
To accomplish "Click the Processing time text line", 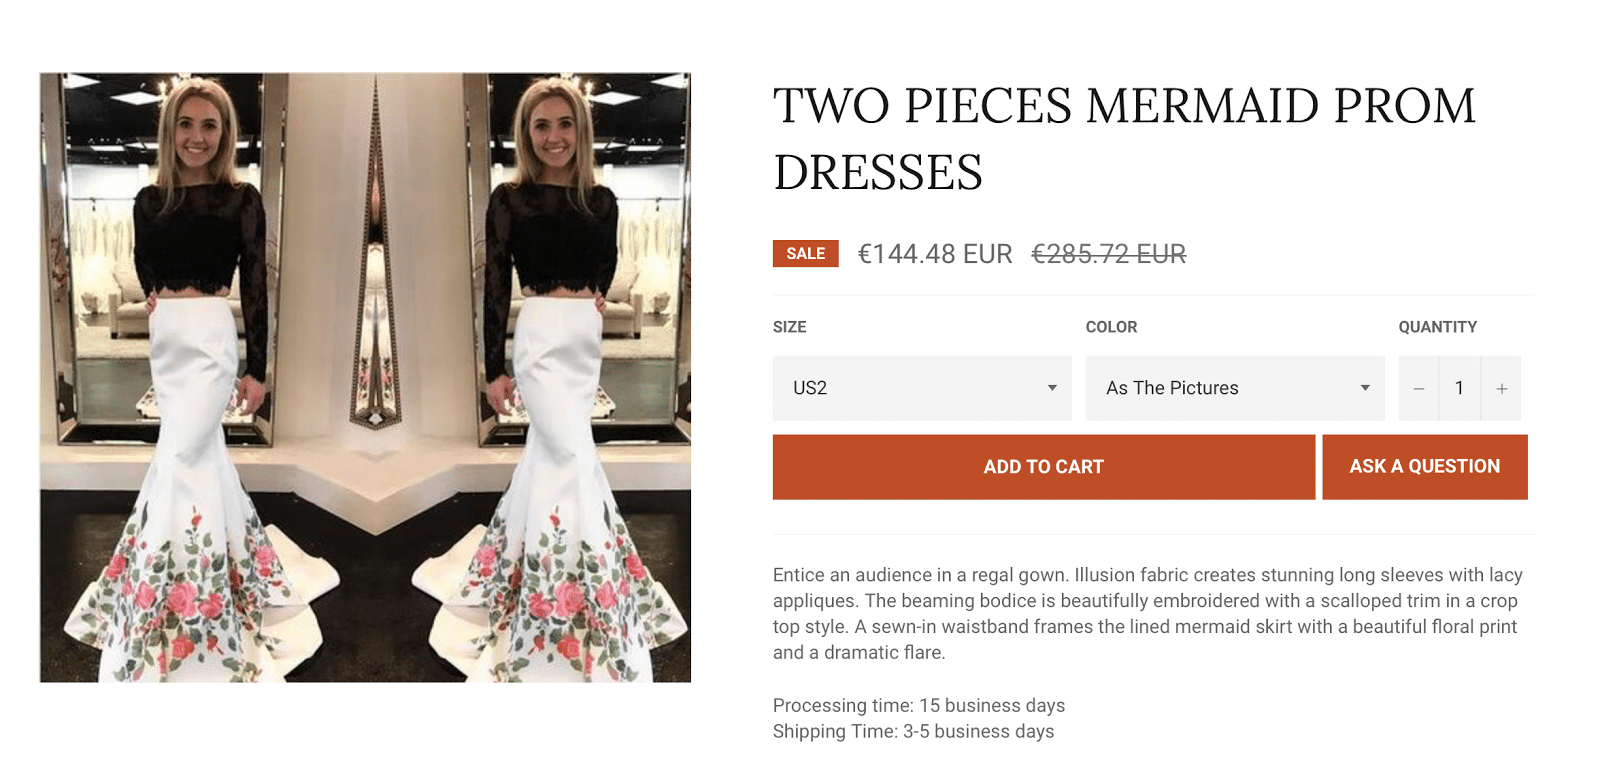I will (918, 706).
